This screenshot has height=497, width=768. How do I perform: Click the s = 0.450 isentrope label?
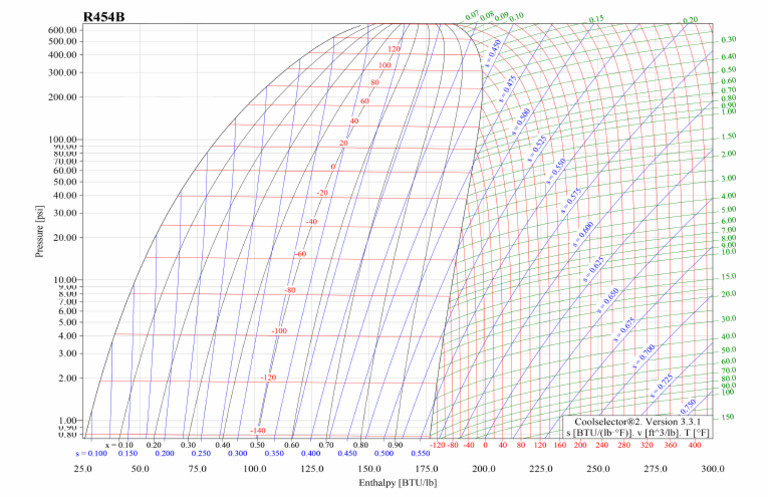click(493, 53)
